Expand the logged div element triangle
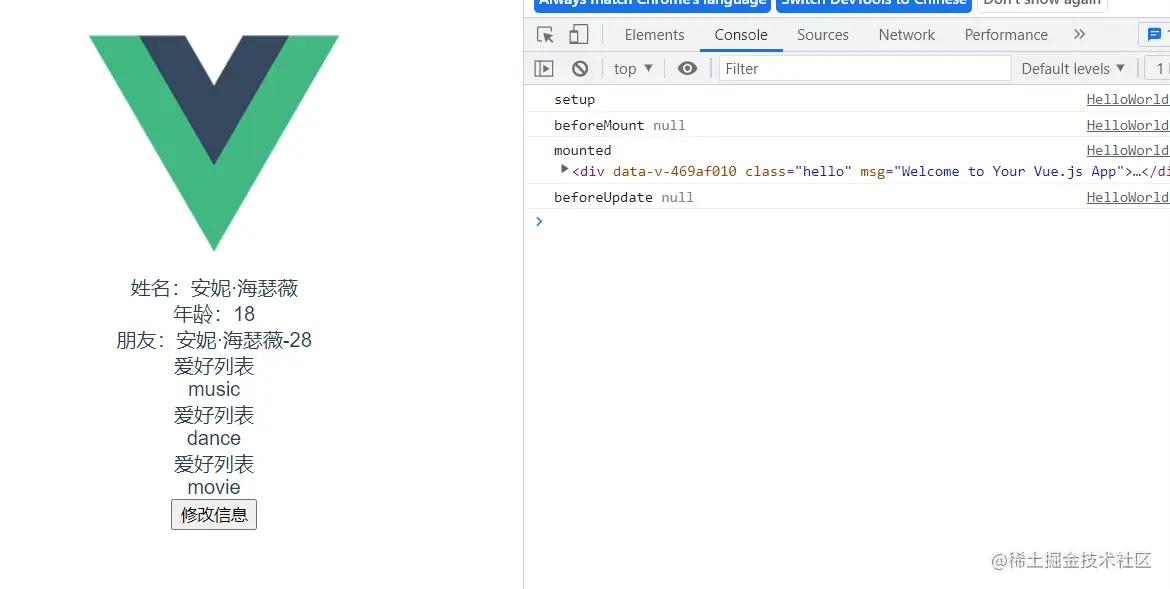Screen dimensions: 1170x589 [565, 169]
